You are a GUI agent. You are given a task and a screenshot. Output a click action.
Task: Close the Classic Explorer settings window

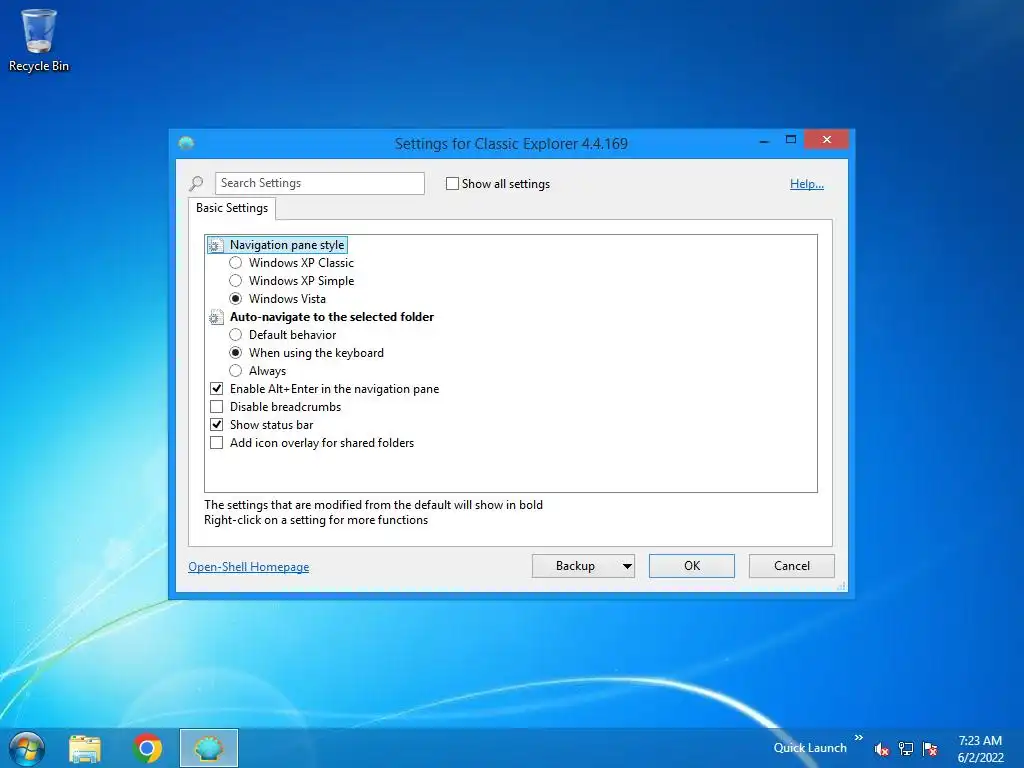point(827,140)
